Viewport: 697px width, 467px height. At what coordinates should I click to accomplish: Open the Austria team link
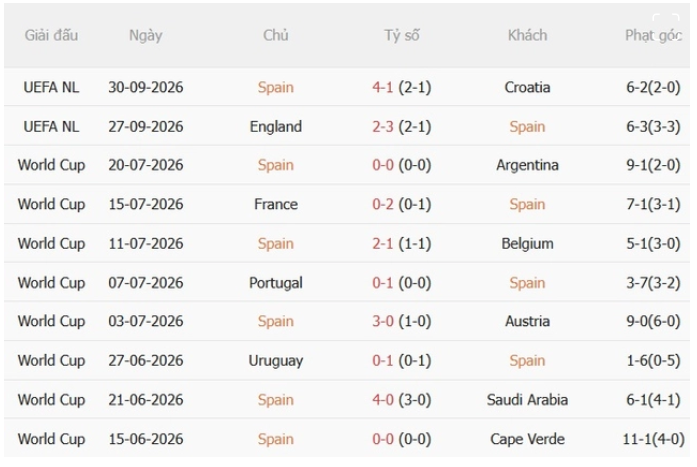(527, 321)
